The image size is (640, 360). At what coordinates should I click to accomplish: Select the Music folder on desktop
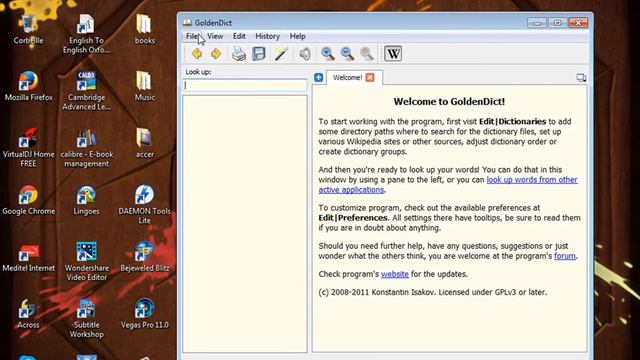coord(144,86)
